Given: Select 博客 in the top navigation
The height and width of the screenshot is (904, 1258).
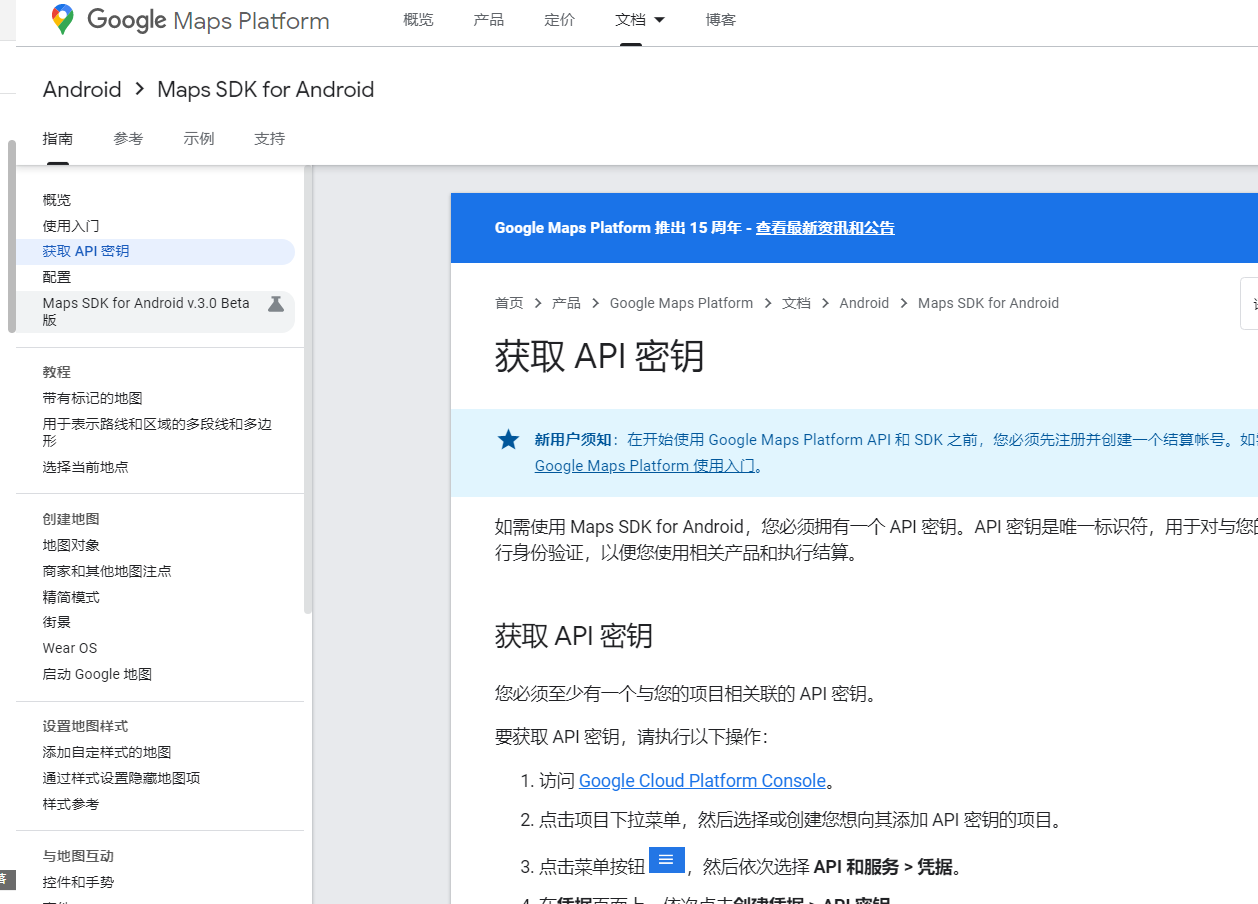Looking at the screenshot, I should (720, 19).
